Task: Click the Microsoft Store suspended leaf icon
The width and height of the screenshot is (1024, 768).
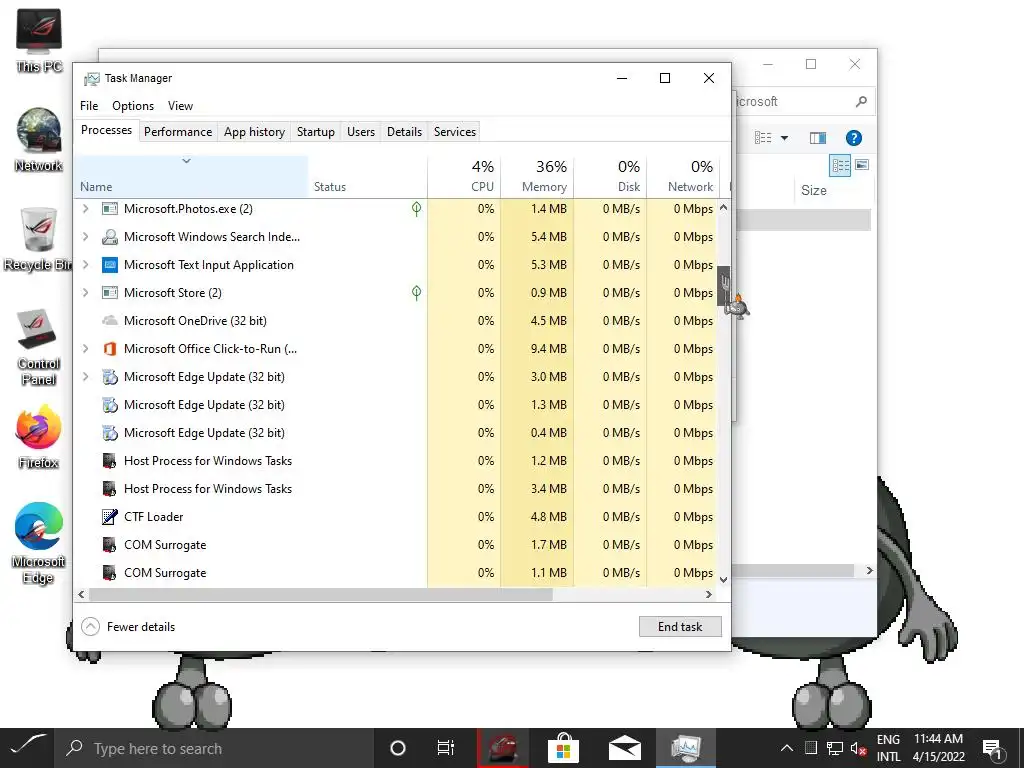Action: click(x=416, y=293)
